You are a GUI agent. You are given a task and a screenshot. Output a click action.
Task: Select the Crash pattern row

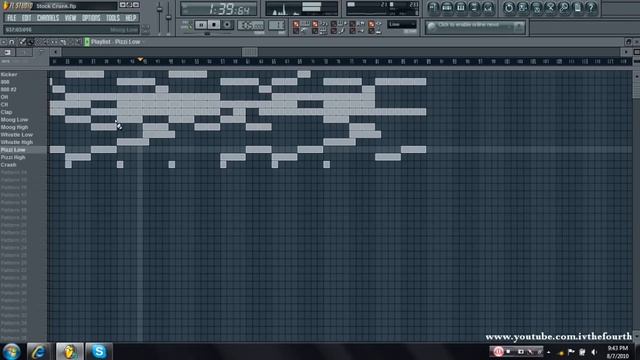tap(23, 165)
